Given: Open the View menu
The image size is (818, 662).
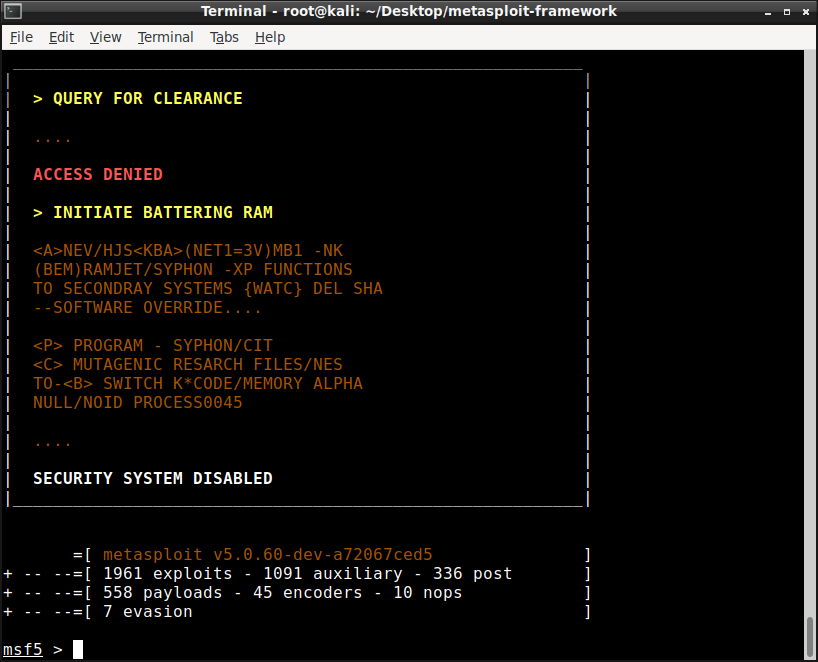Looking at the screenshot, I should (x=105, y=38).
